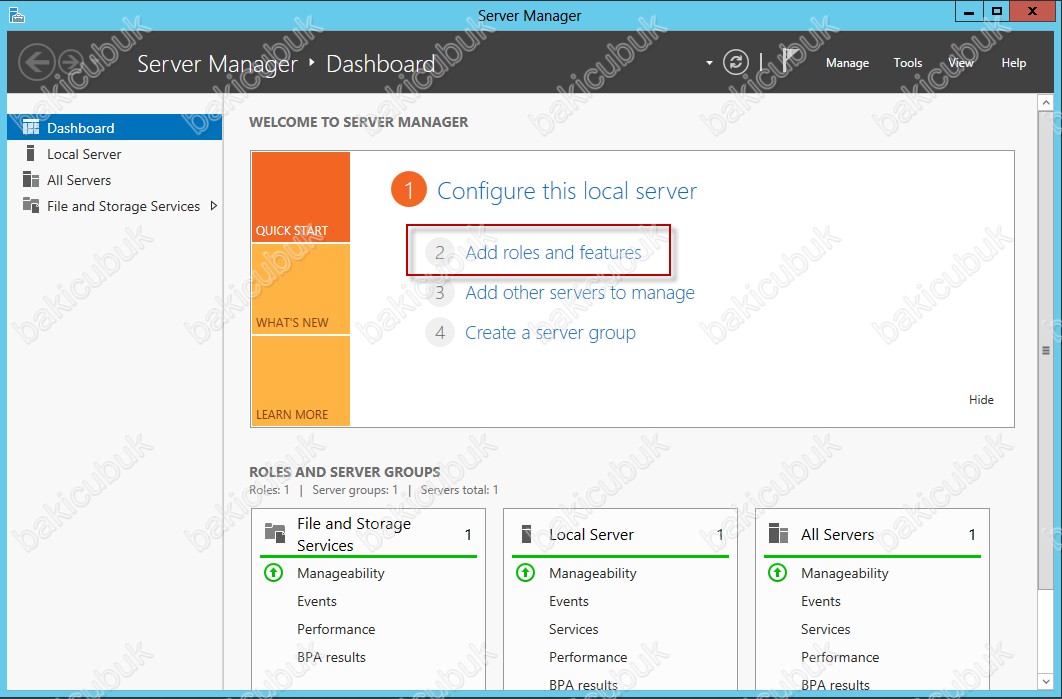Screen dimensions: 1062x699
Task: Click the All Servers sidebar icon
Action: coord(30,179)
